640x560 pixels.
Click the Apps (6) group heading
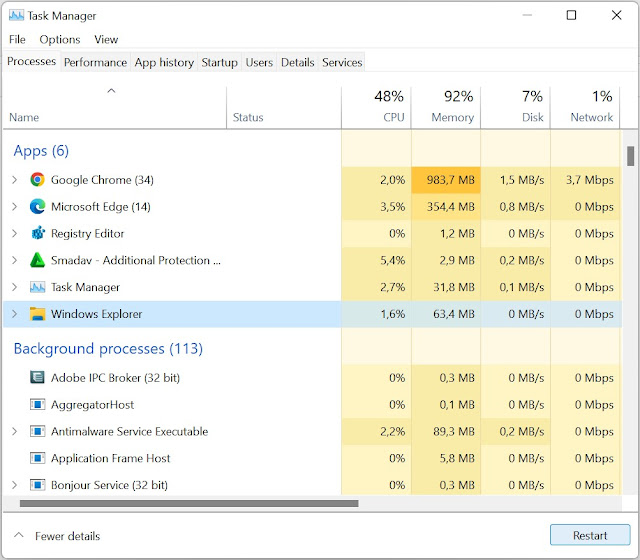point(41,151)
